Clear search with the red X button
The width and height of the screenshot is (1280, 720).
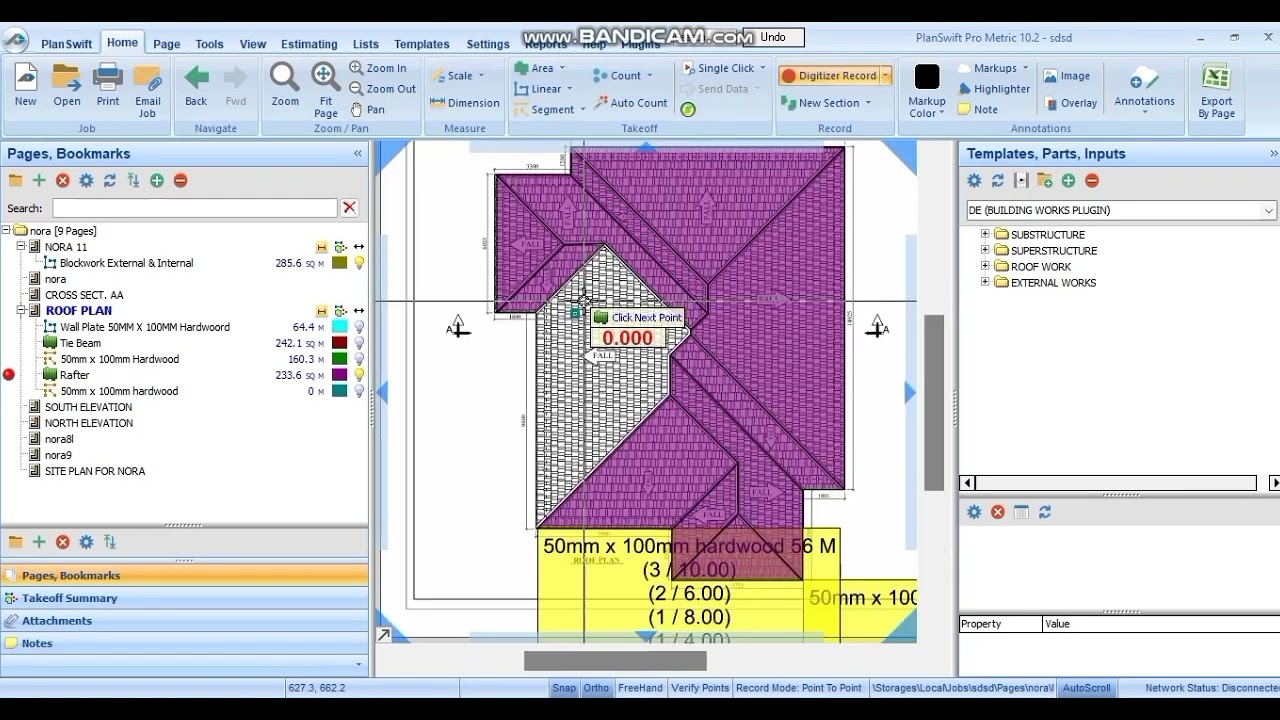point(349,208)
